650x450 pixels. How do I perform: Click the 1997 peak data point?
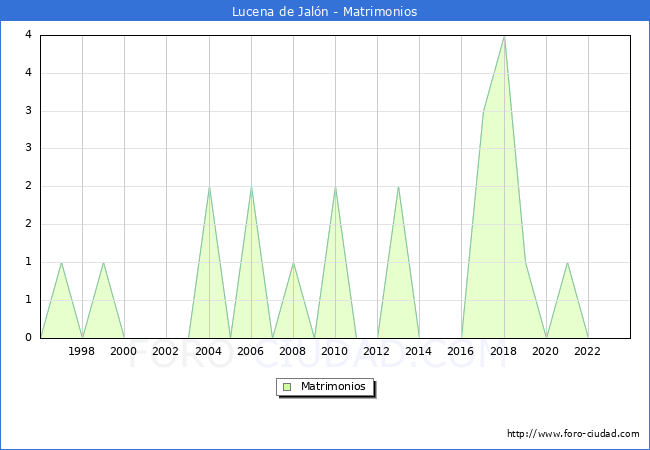[61, 262]
